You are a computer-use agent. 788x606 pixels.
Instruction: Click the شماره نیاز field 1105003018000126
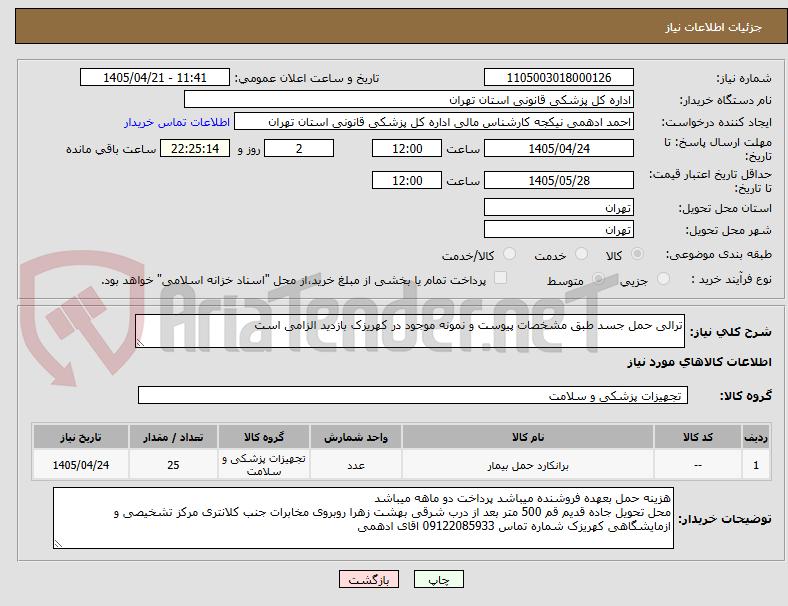(559, 77)
